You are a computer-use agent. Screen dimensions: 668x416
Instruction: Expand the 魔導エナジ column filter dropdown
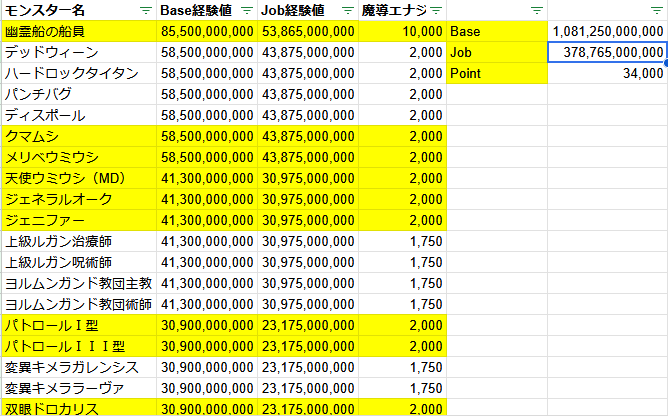[x=436, y=10]
